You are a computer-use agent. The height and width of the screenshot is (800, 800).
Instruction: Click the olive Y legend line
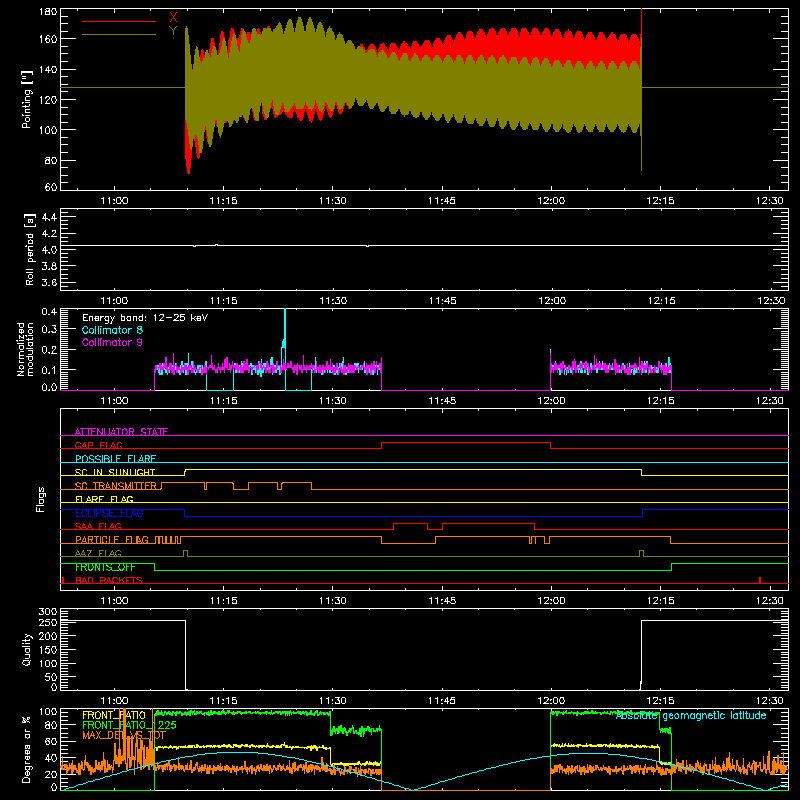119,35
